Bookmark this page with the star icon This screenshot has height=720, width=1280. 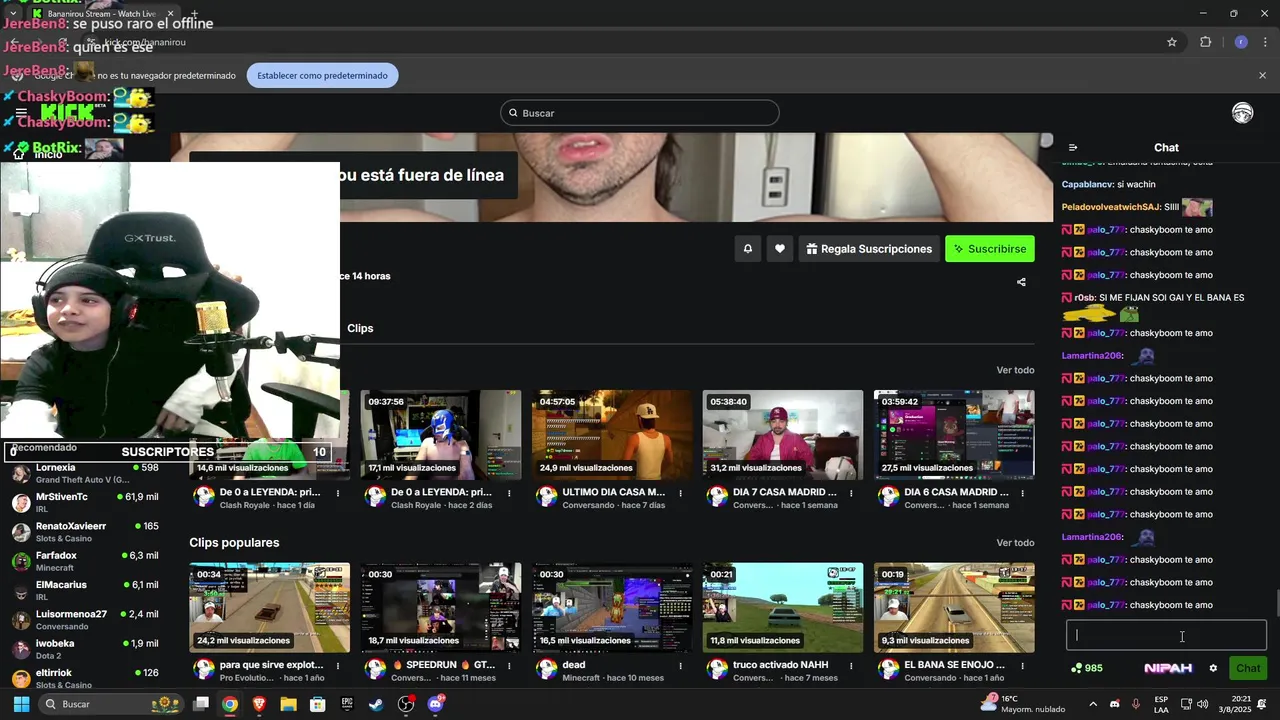coord(1172,42)
